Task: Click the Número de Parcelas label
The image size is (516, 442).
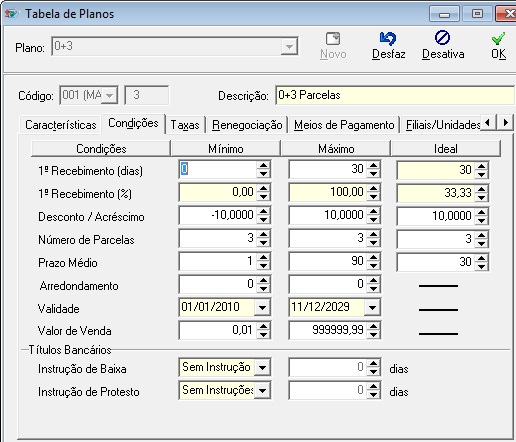Action: point(86,240)
